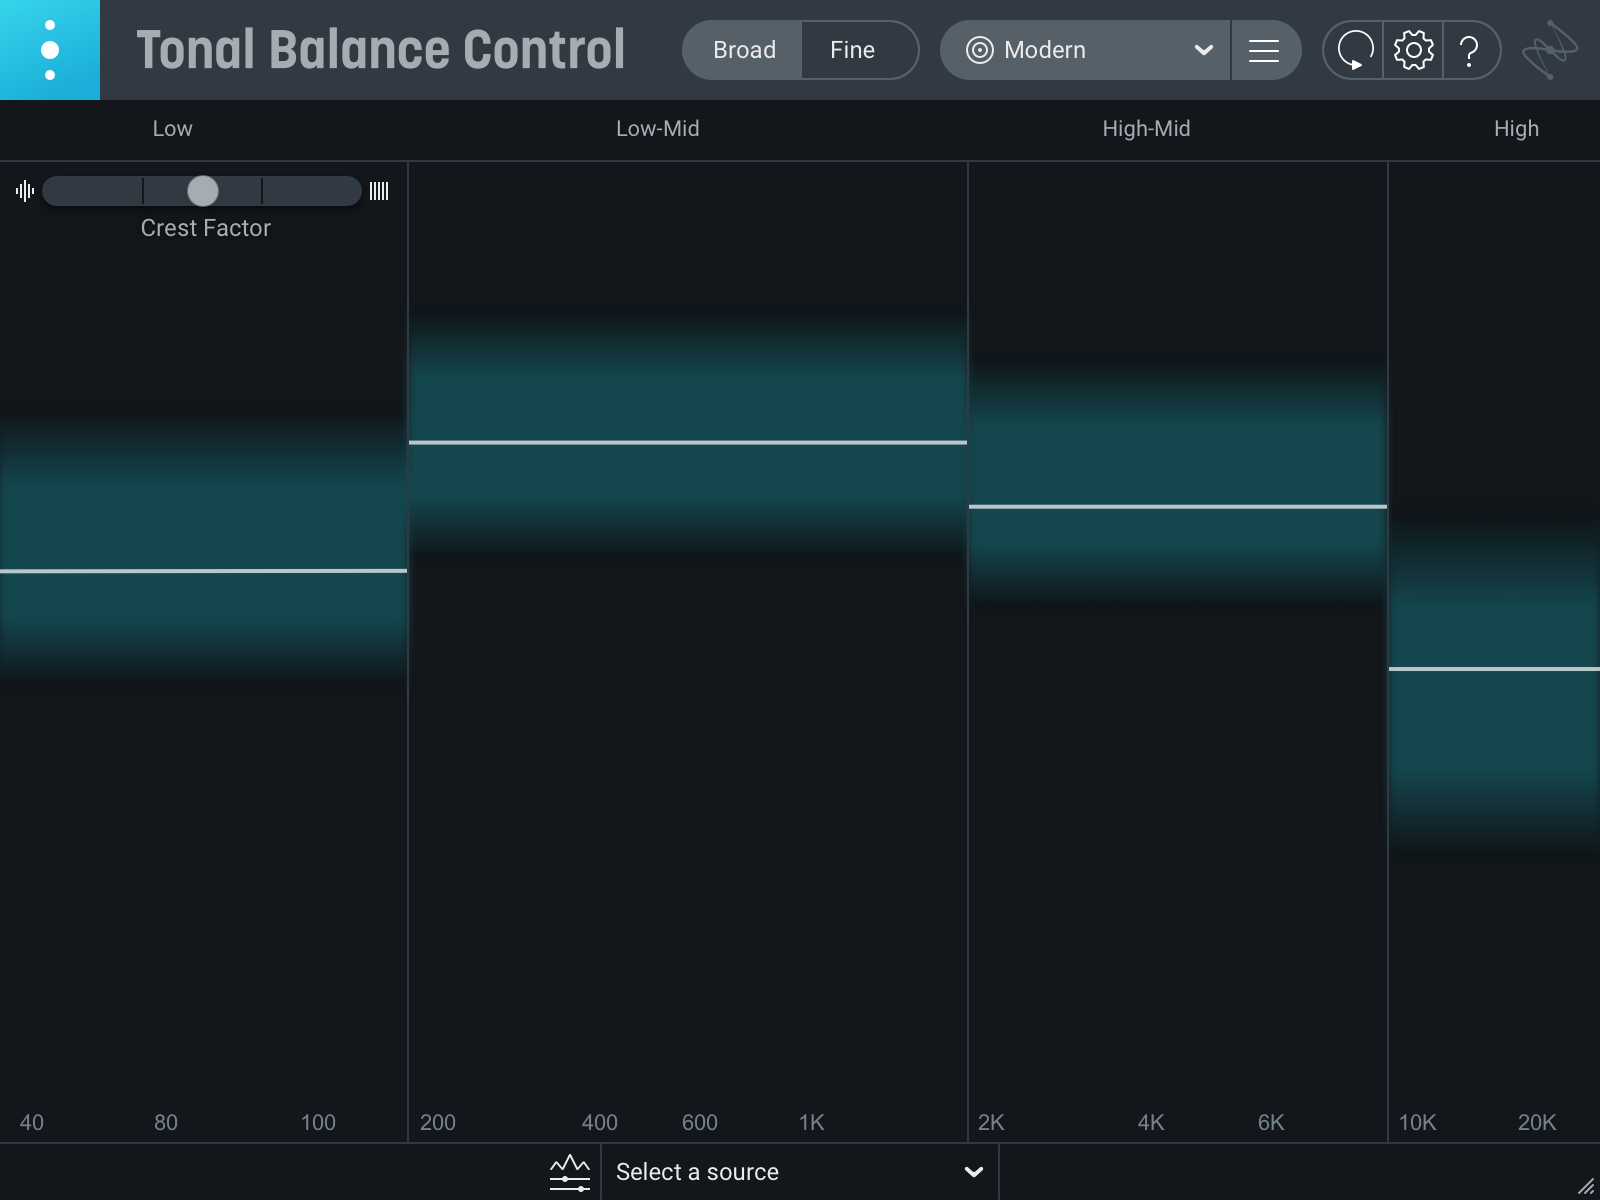Click the chevron on Select a source
Image resolution: width=1600 pixels, height=1200 pixels.
click(973, 1172)
